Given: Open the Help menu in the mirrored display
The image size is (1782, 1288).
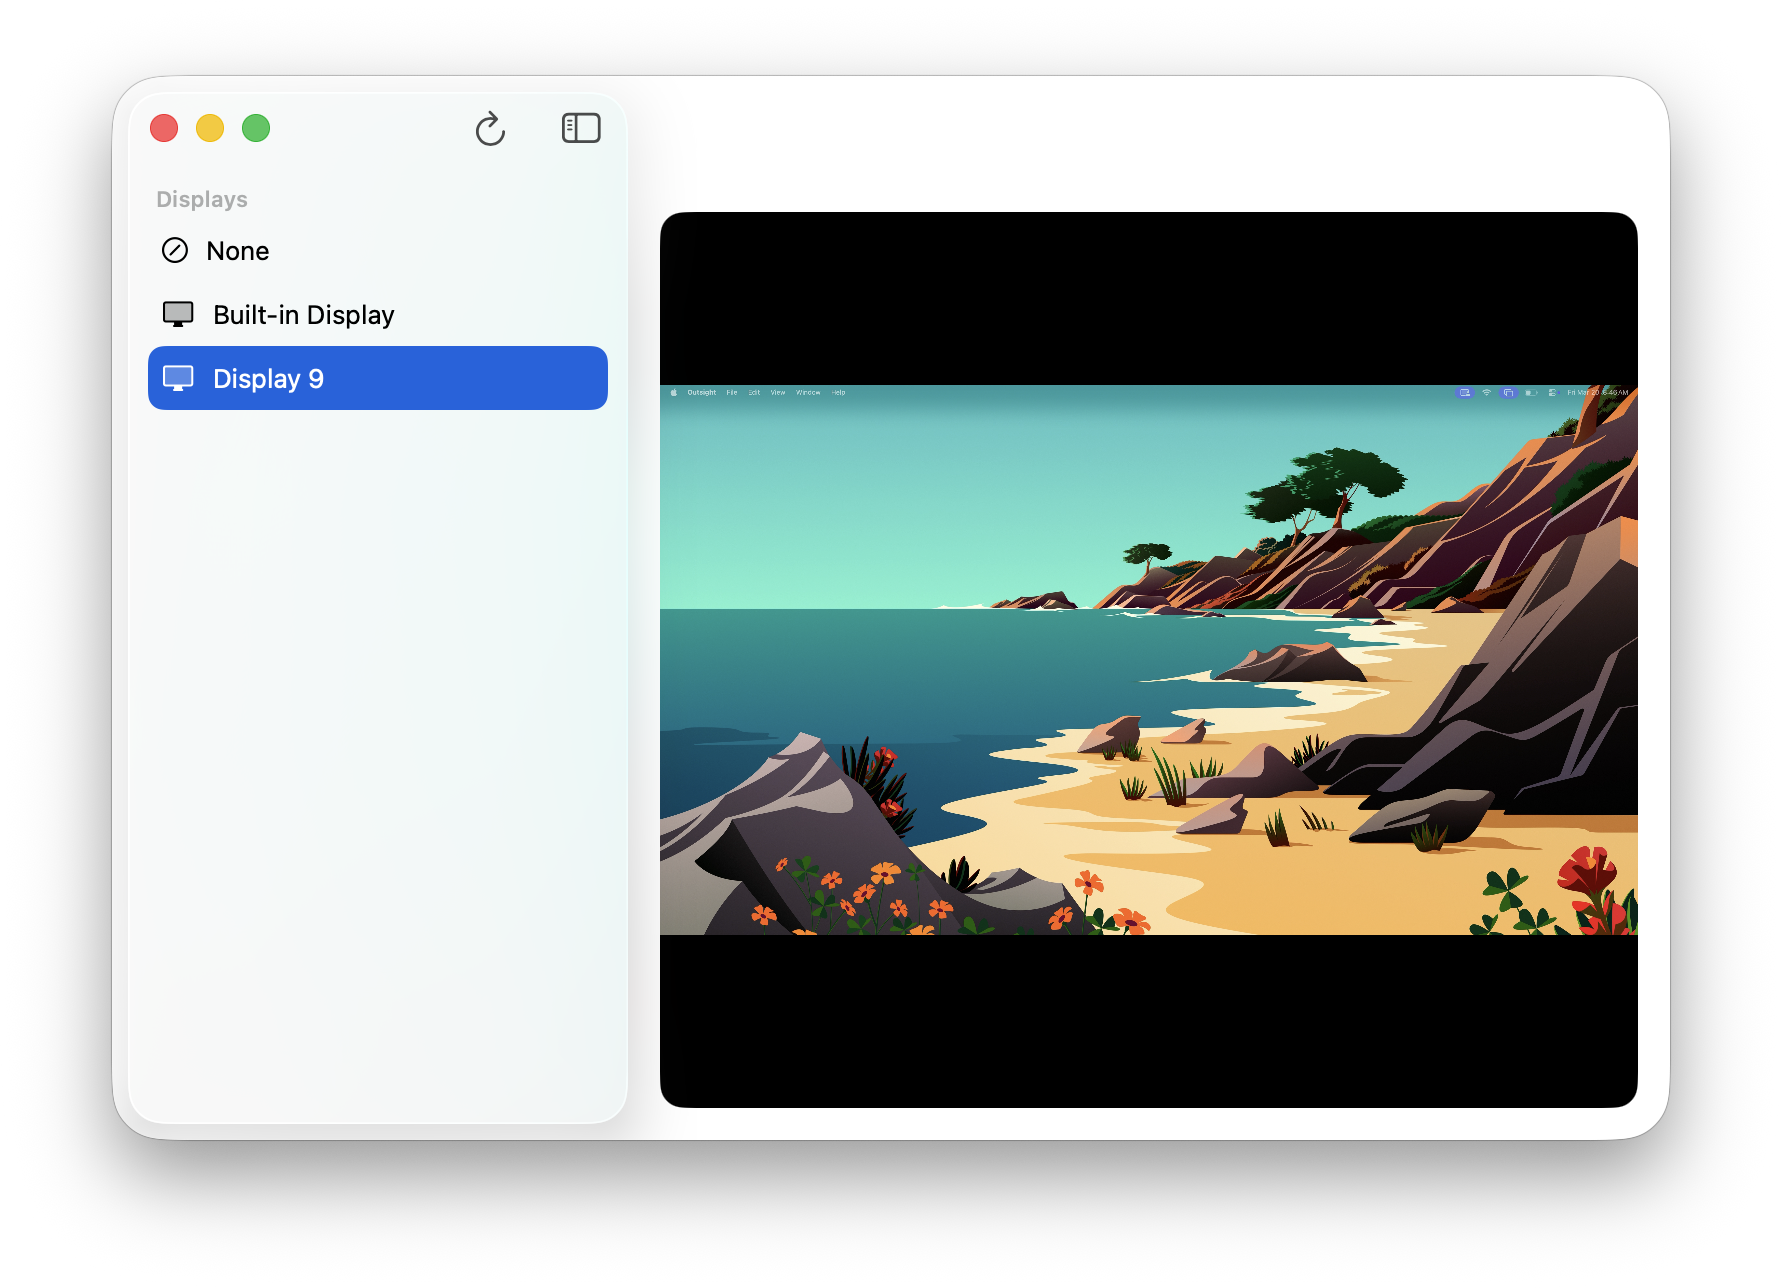Looking at the screenshot, I should (x=839, y=393).
